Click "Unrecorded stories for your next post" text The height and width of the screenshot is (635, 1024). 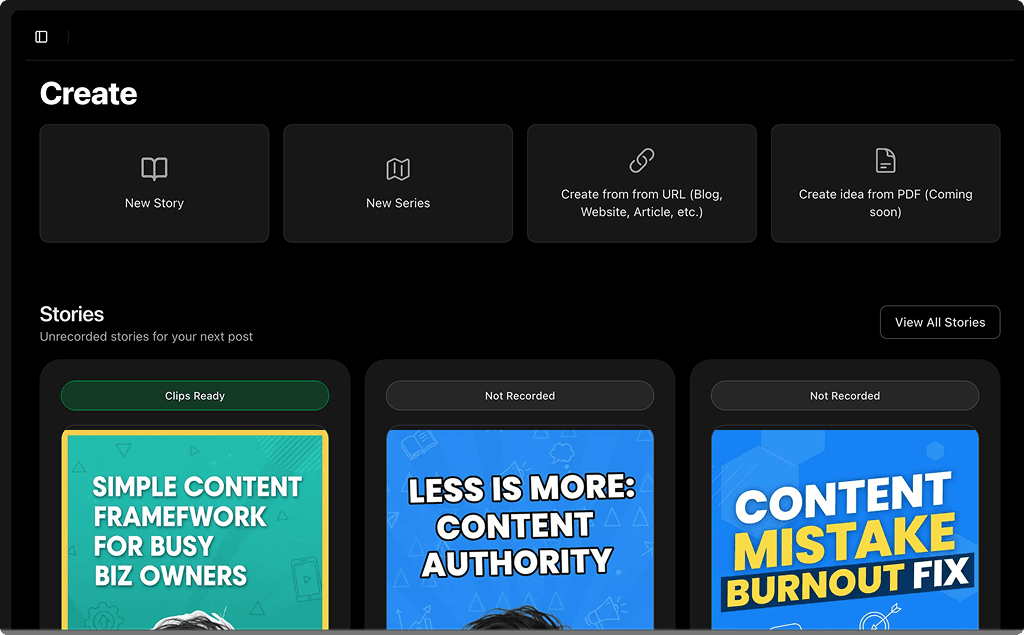146,337
